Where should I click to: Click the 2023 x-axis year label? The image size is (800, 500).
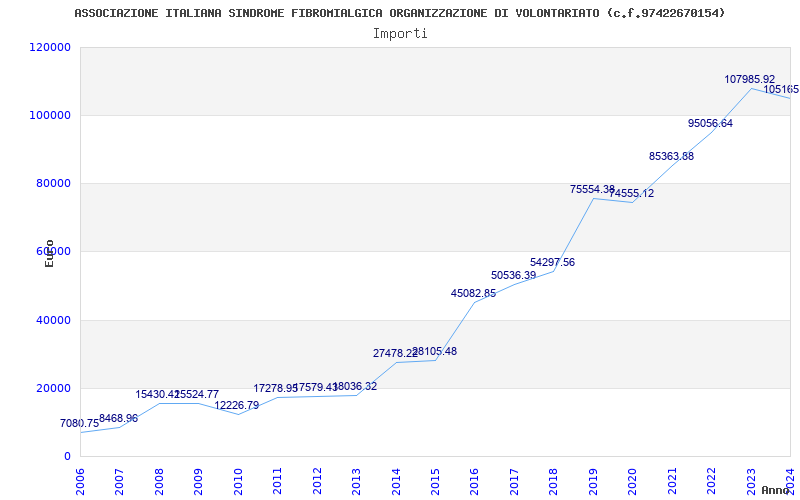(x=751, y=482)
